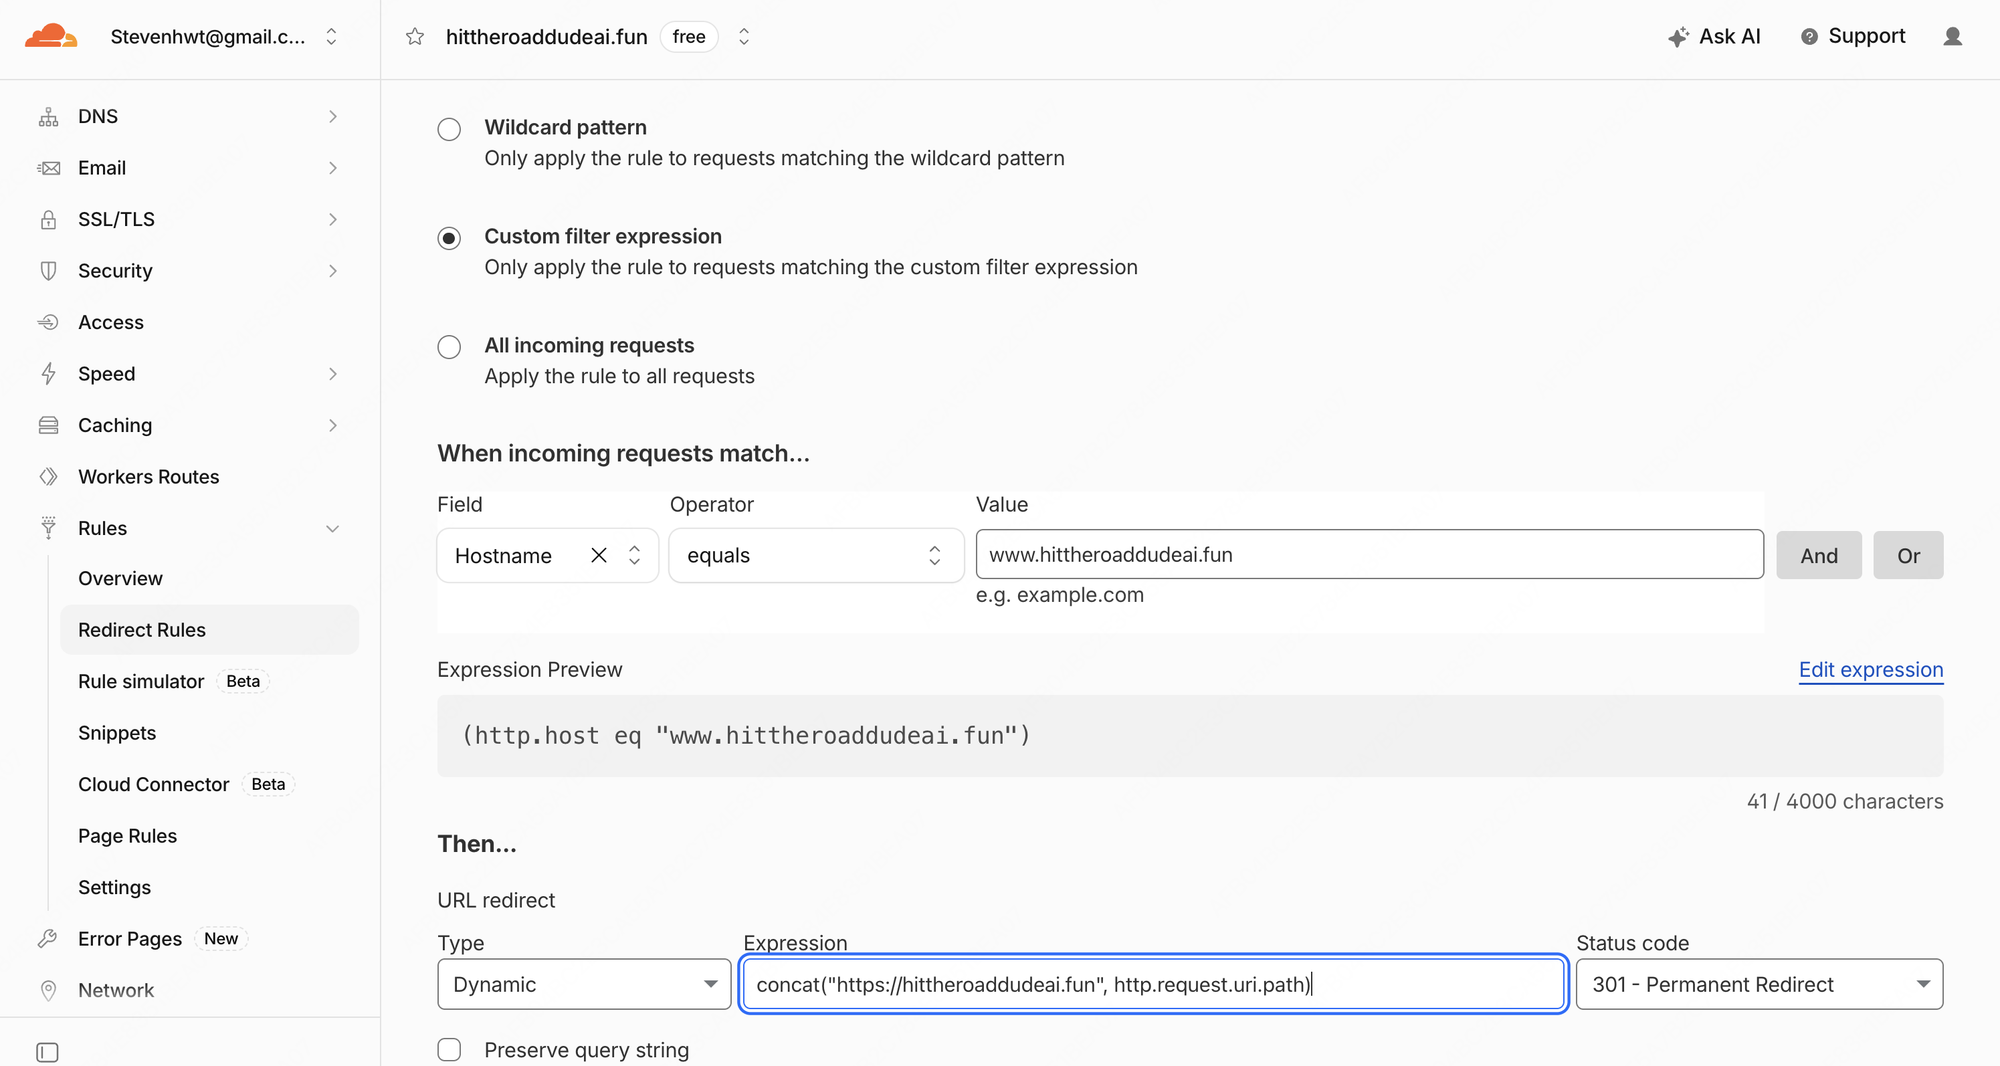
Task: Go to Redirect Rules
Action: (x=209, y=630)
